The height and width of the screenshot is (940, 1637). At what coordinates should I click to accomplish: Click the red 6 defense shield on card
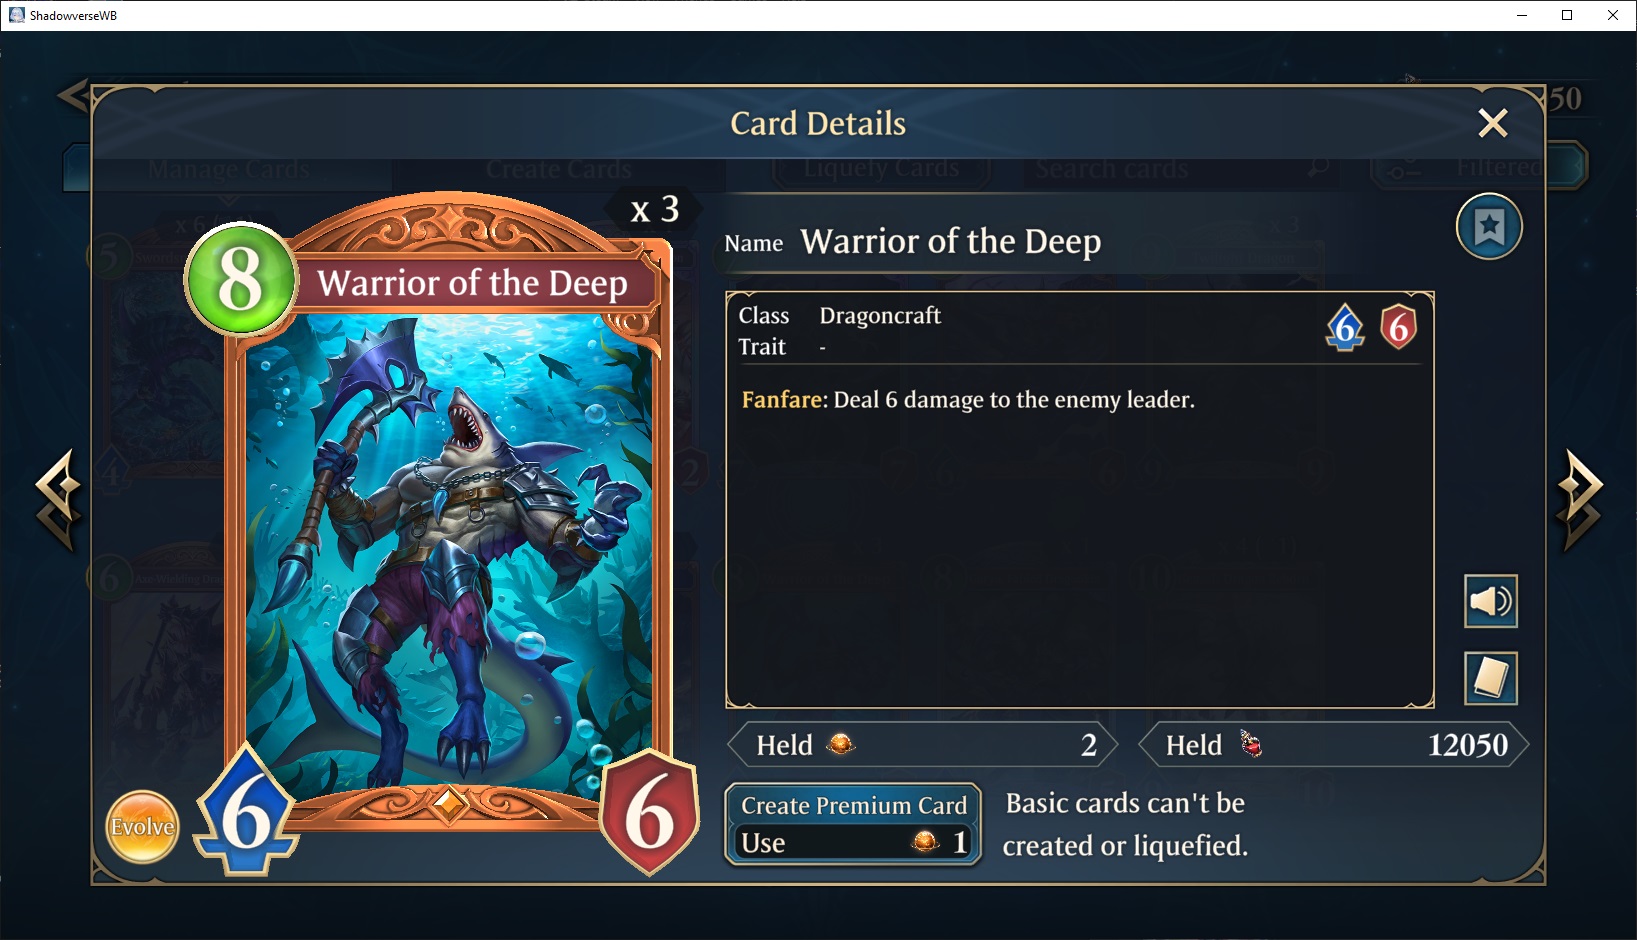point(649,812)
